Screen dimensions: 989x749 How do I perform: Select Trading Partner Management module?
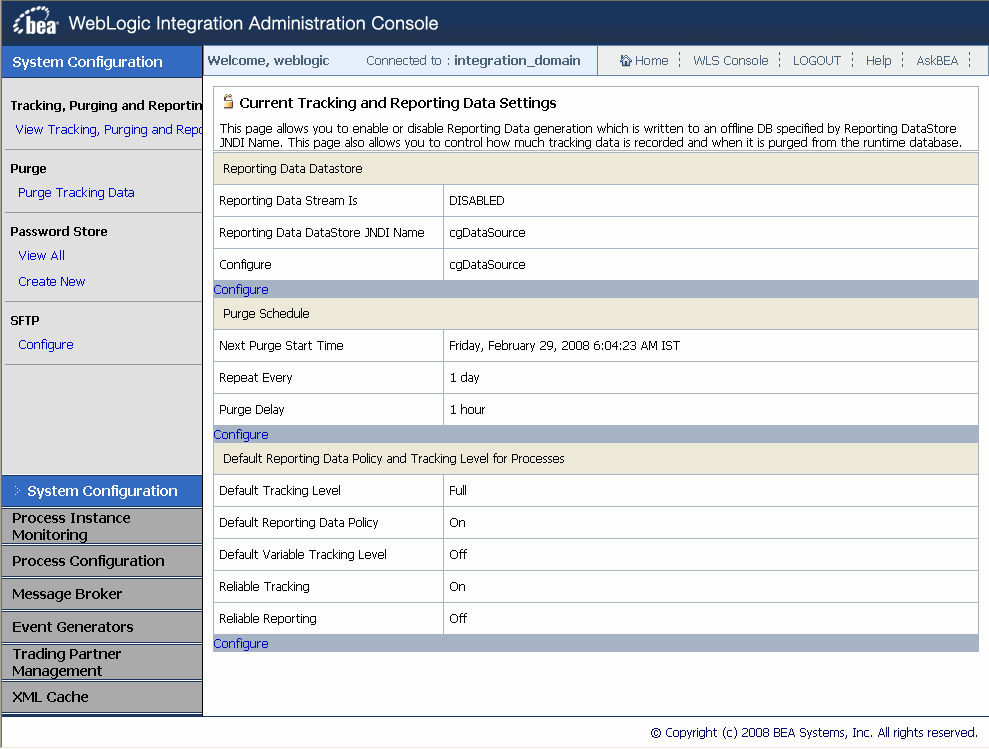click(102, 662)
